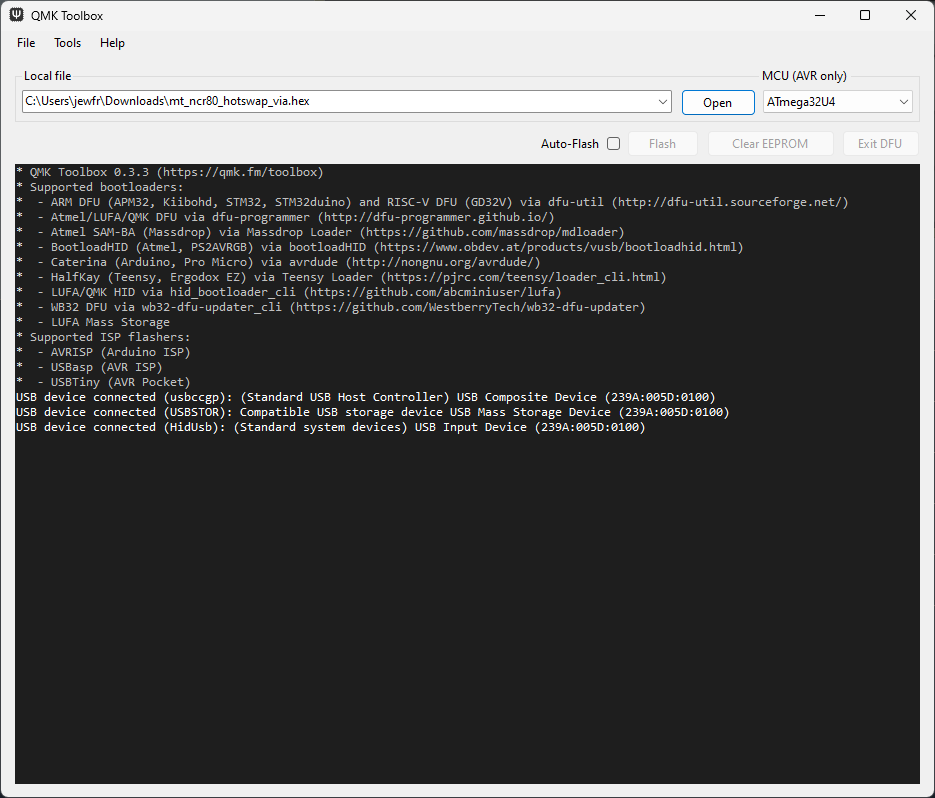Click the Flash button
Viewport: 935px width, 798px height.
tap(662, 144)
